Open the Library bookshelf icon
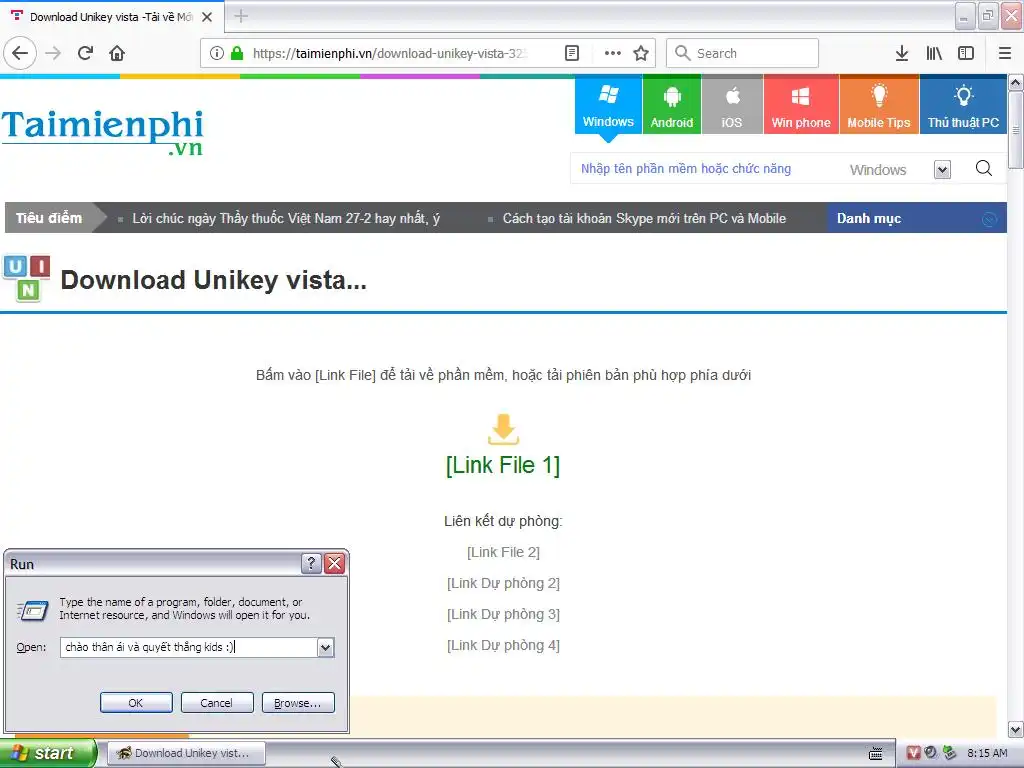 coord(934,53)
